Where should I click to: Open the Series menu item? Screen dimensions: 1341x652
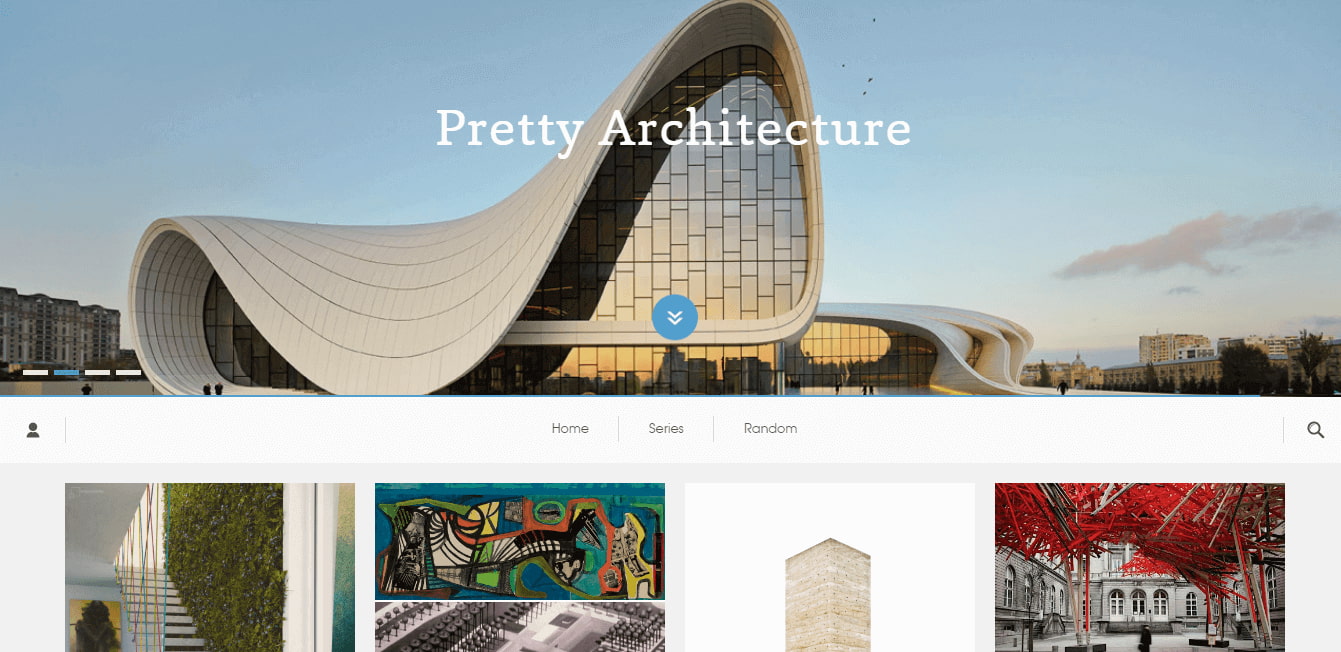tap(666, 429)
